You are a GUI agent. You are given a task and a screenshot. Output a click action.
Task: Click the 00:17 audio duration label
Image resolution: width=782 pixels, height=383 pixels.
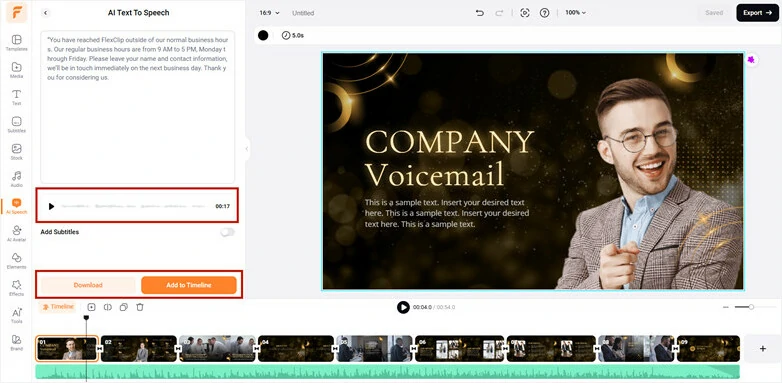click(x=222, y=206)
